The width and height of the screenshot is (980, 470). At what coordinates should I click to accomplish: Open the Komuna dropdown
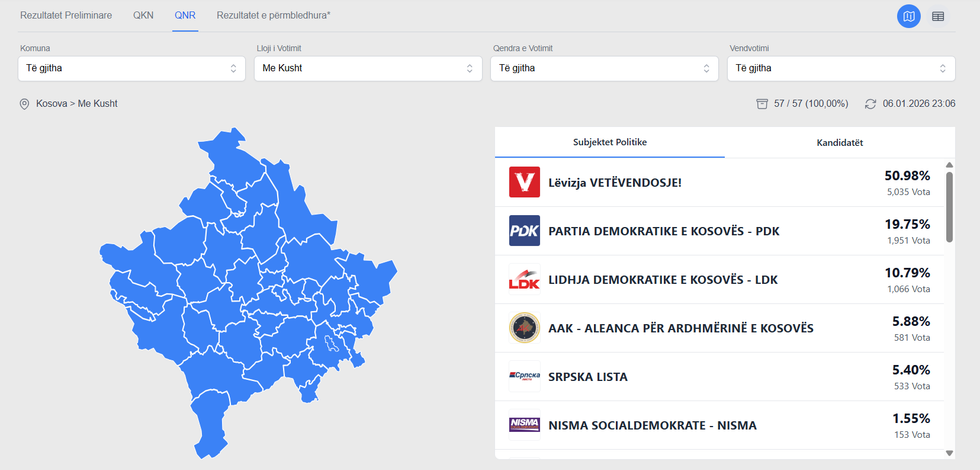(x=131, y=68)
